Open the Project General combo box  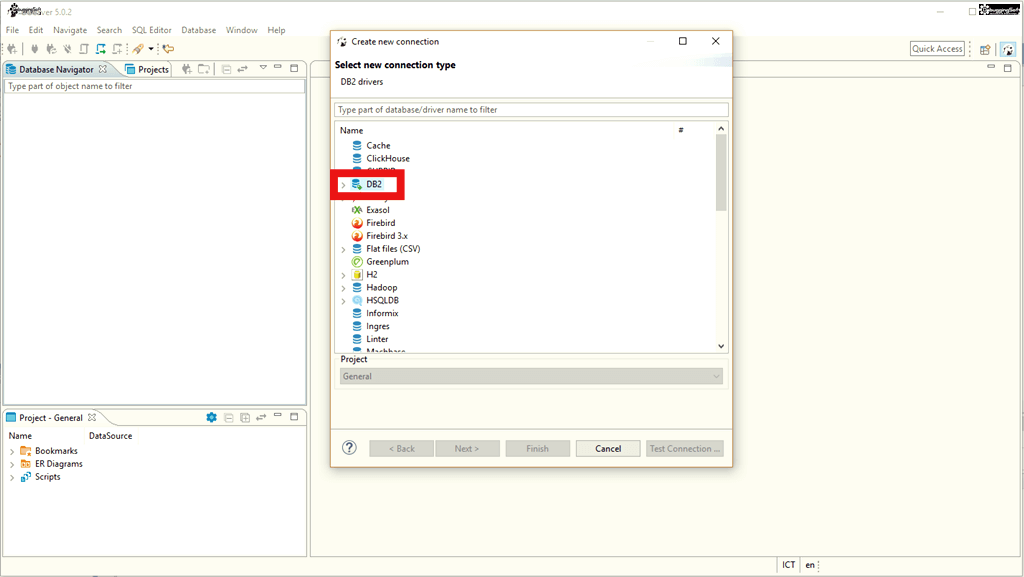tap(531, 377)
